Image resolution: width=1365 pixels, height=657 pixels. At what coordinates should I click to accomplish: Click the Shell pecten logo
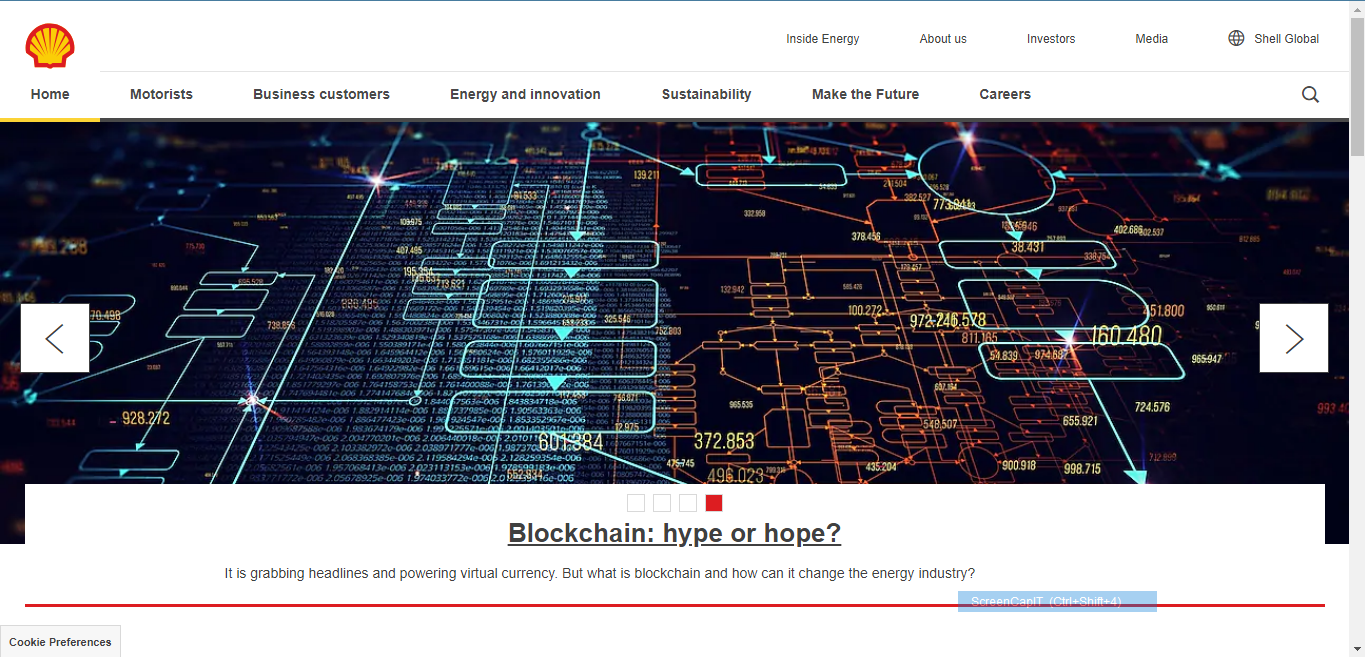pos(50,46)
